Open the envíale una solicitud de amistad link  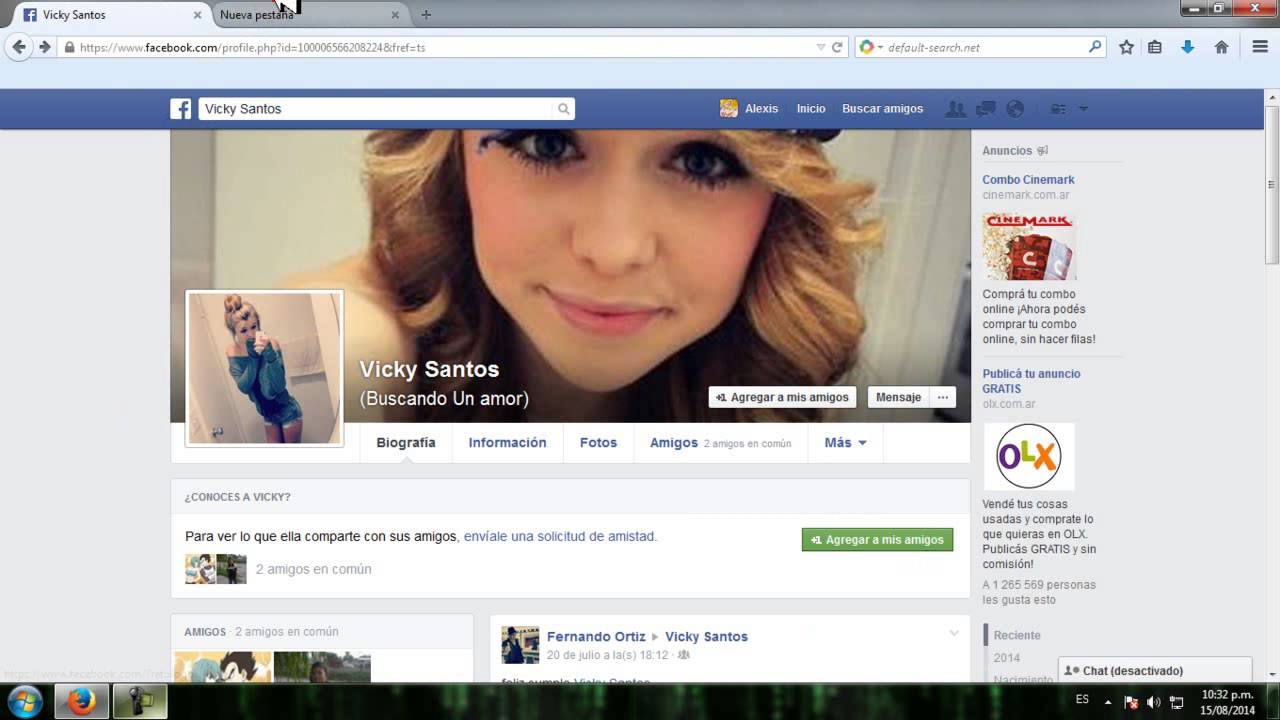coord(559,536)
